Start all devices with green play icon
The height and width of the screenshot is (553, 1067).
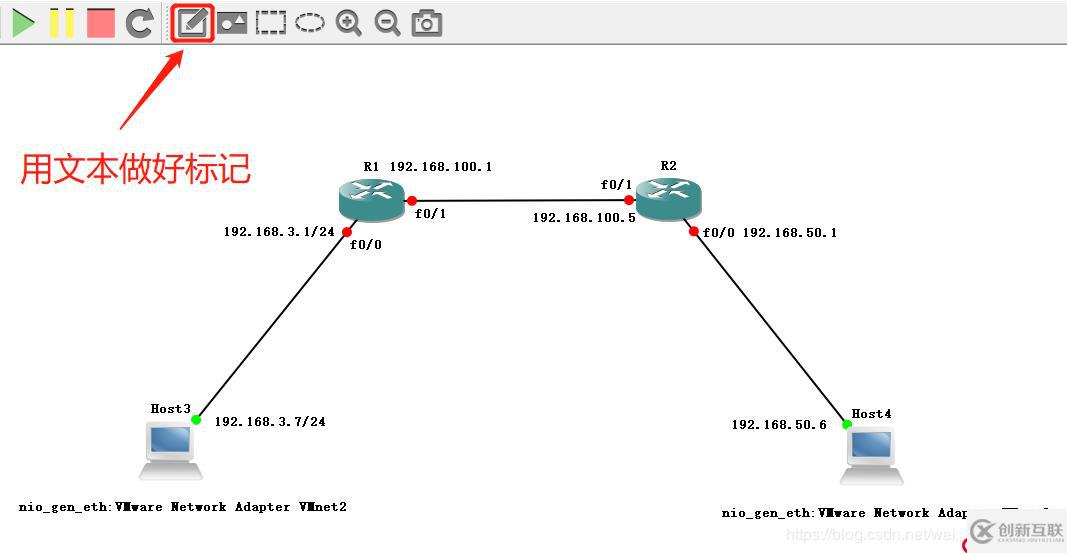click(x=23, y=23)
